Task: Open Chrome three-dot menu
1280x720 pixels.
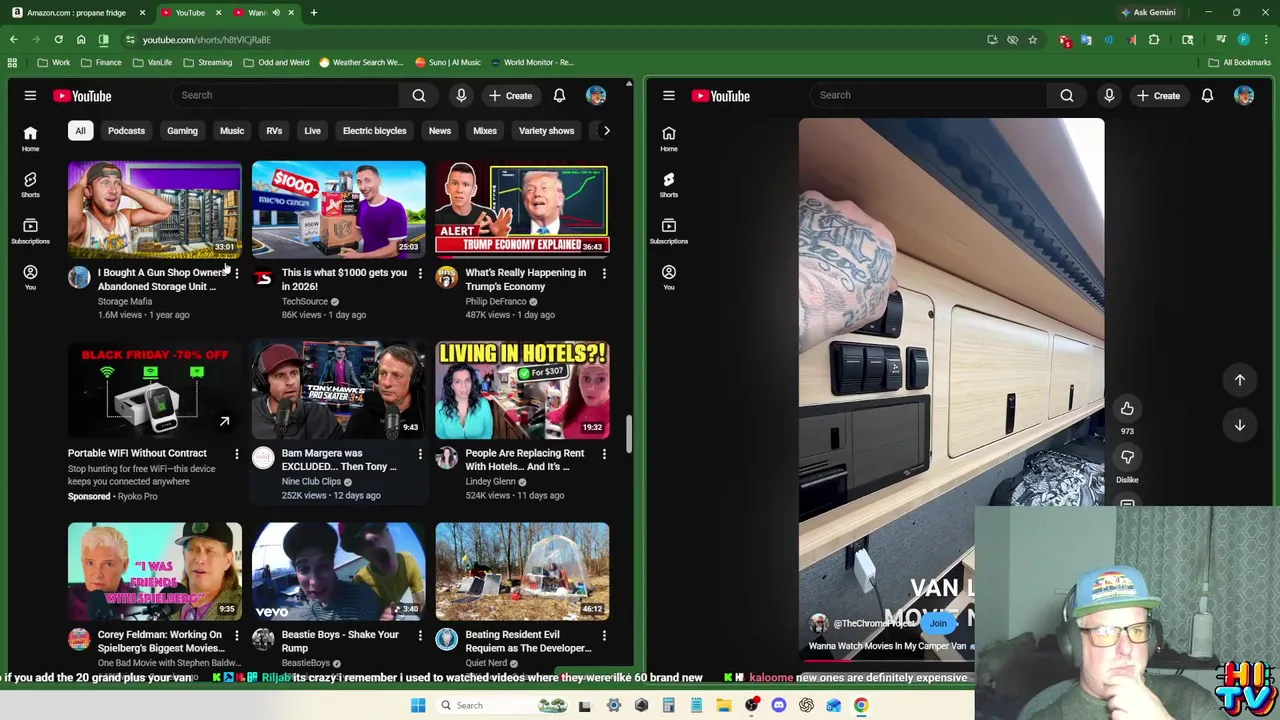Action: point(1264,40)
